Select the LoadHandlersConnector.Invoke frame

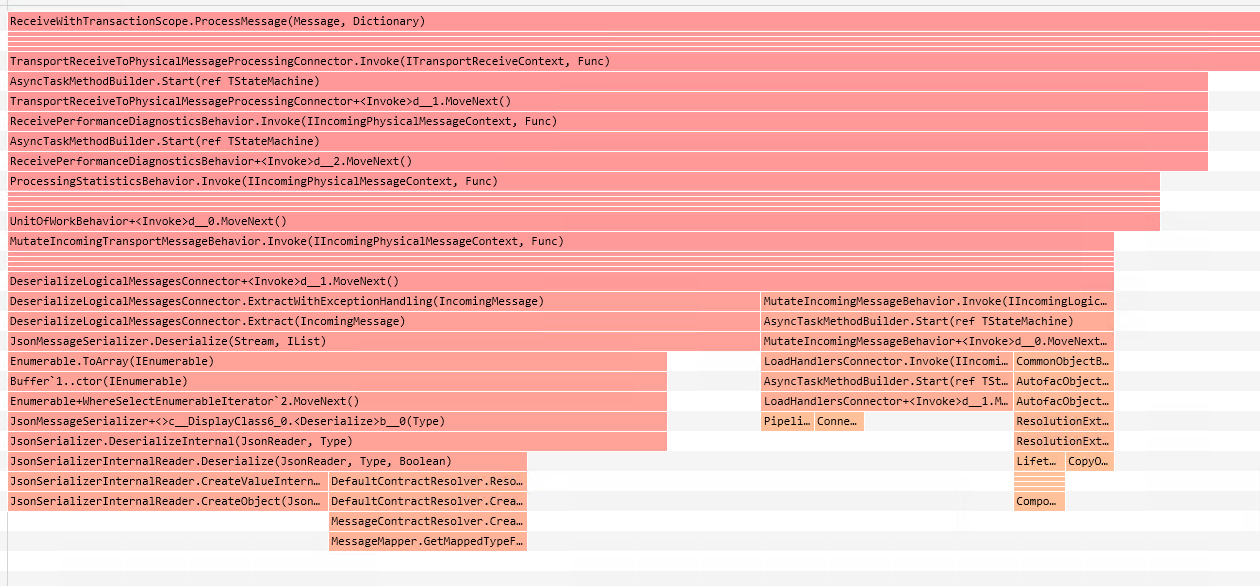(886, 361)
